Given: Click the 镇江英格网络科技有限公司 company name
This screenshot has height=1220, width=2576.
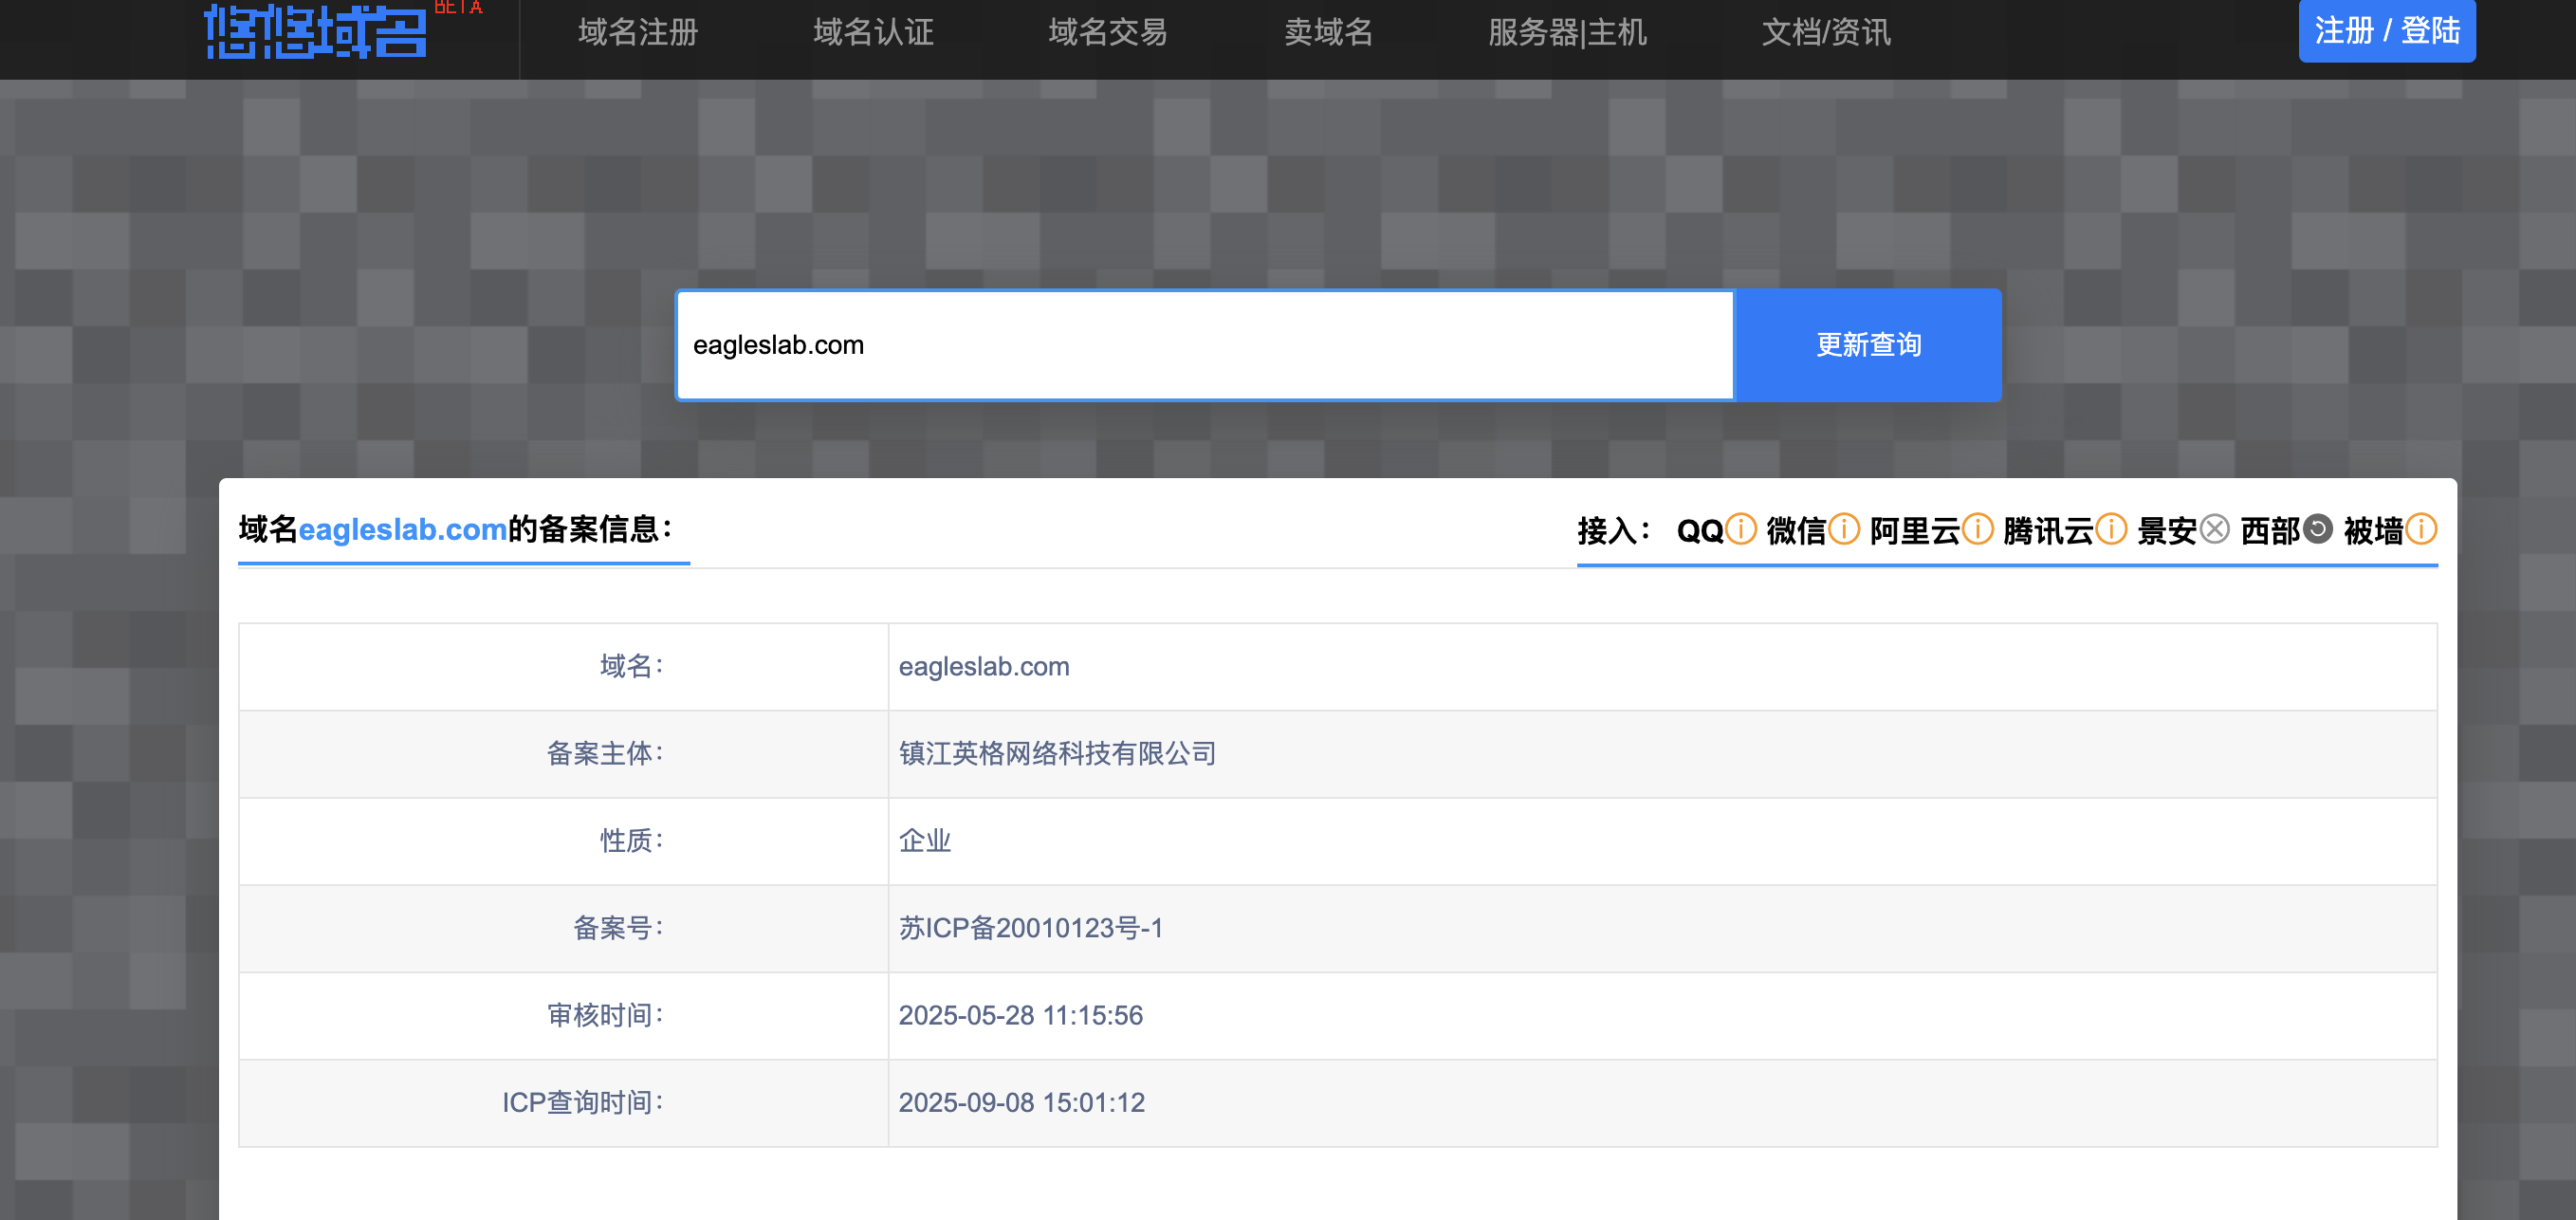Looking at the screenshot, I should (x=1057, y=753).
